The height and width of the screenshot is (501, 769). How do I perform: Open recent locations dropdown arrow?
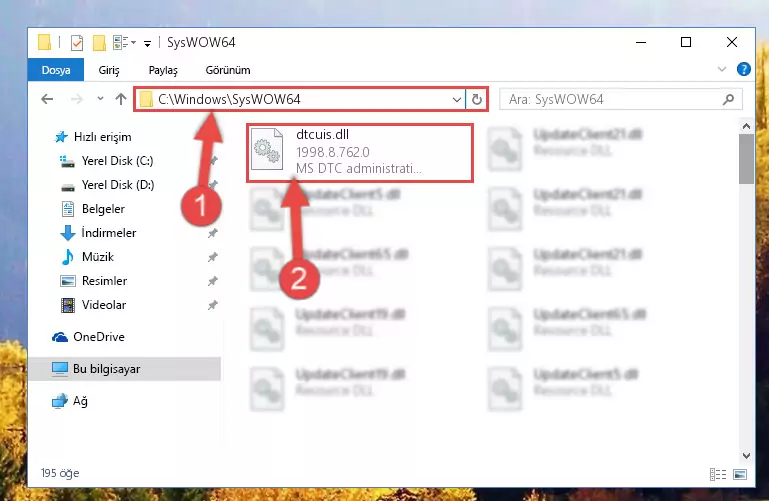pyautogui.click(x=100, y=99)
